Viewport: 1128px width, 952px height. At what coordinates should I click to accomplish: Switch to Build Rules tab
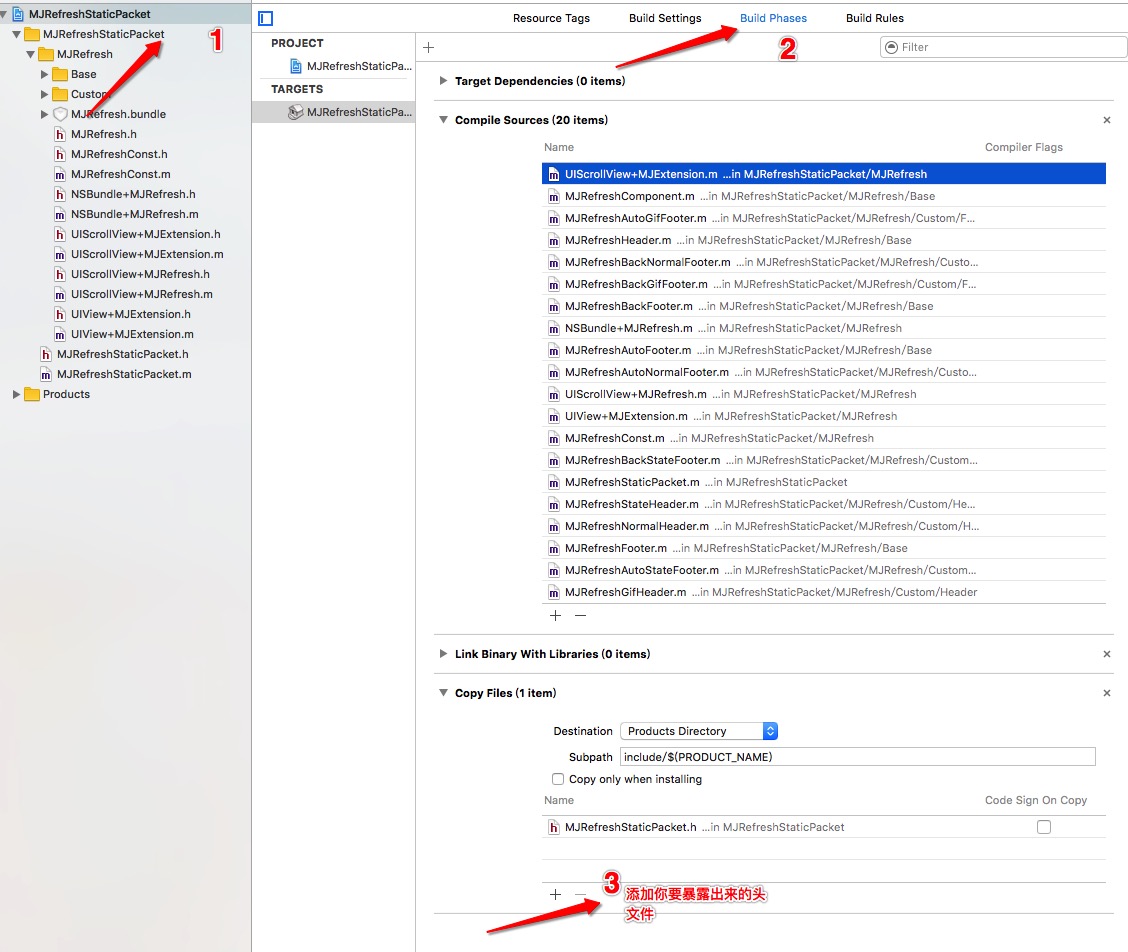875,19
